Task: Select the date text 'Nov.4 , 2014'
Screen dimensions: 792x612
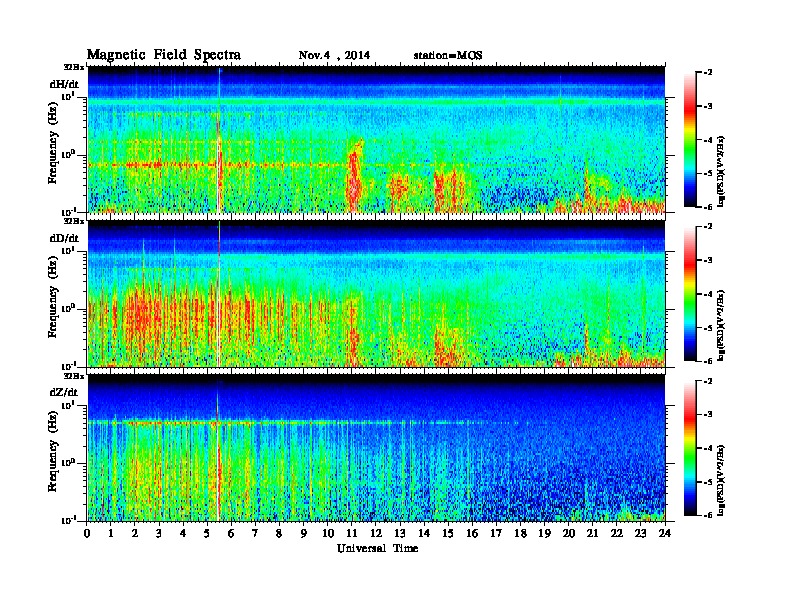Action: [334, 56]
